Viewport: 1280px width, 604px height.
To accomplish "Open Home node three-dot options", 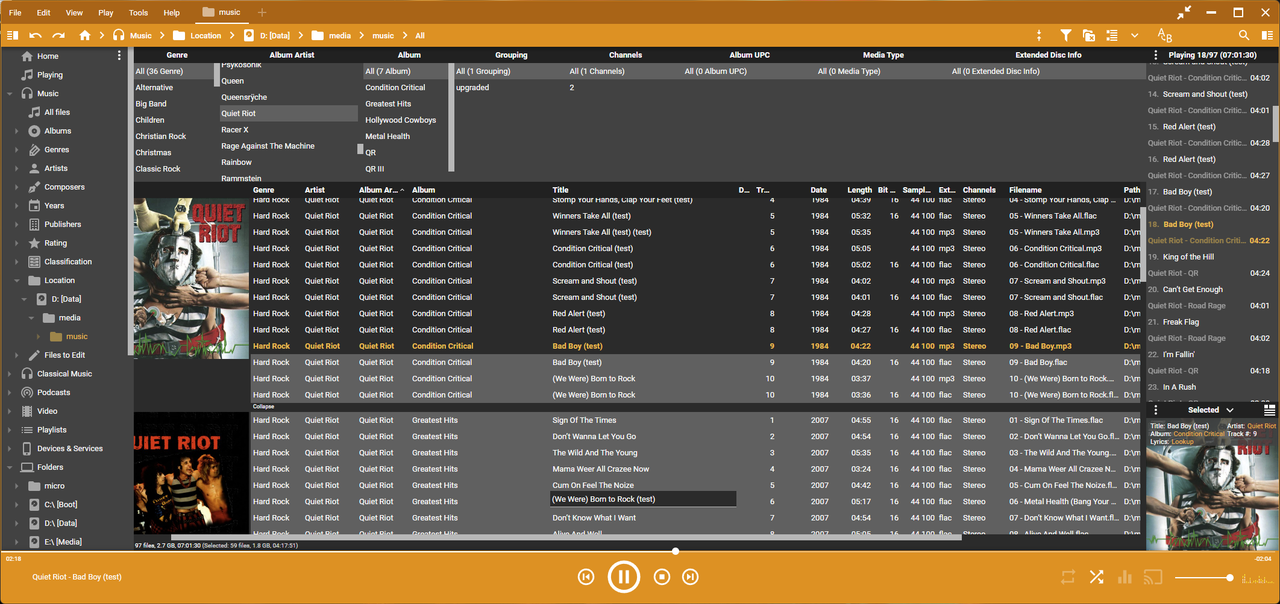I will click(119, 56).
